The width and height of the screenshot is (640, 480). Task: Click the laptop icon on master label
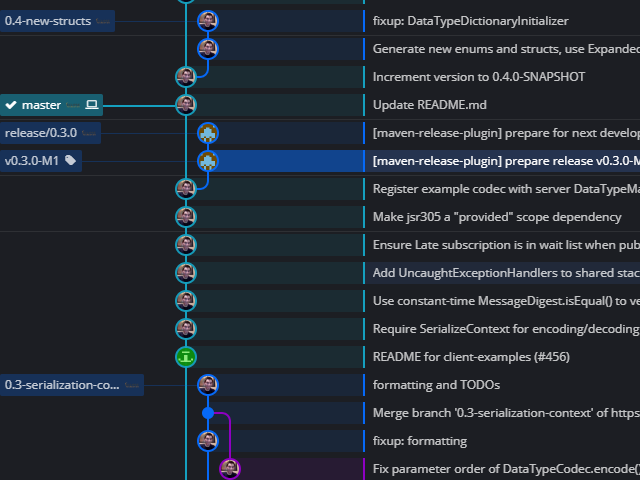tap(92, 105)
